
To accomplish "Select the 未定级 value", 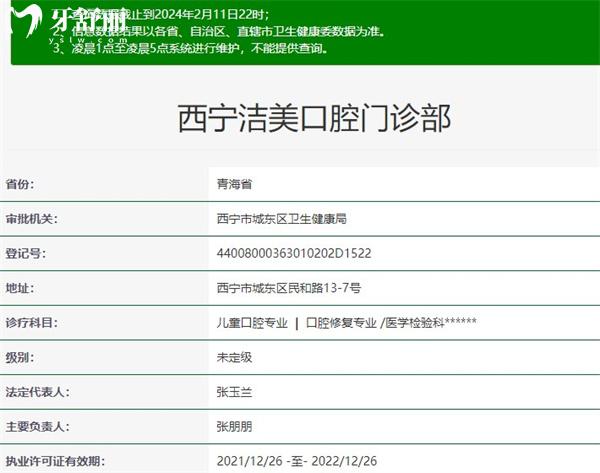I will click(x=234, y=357).
